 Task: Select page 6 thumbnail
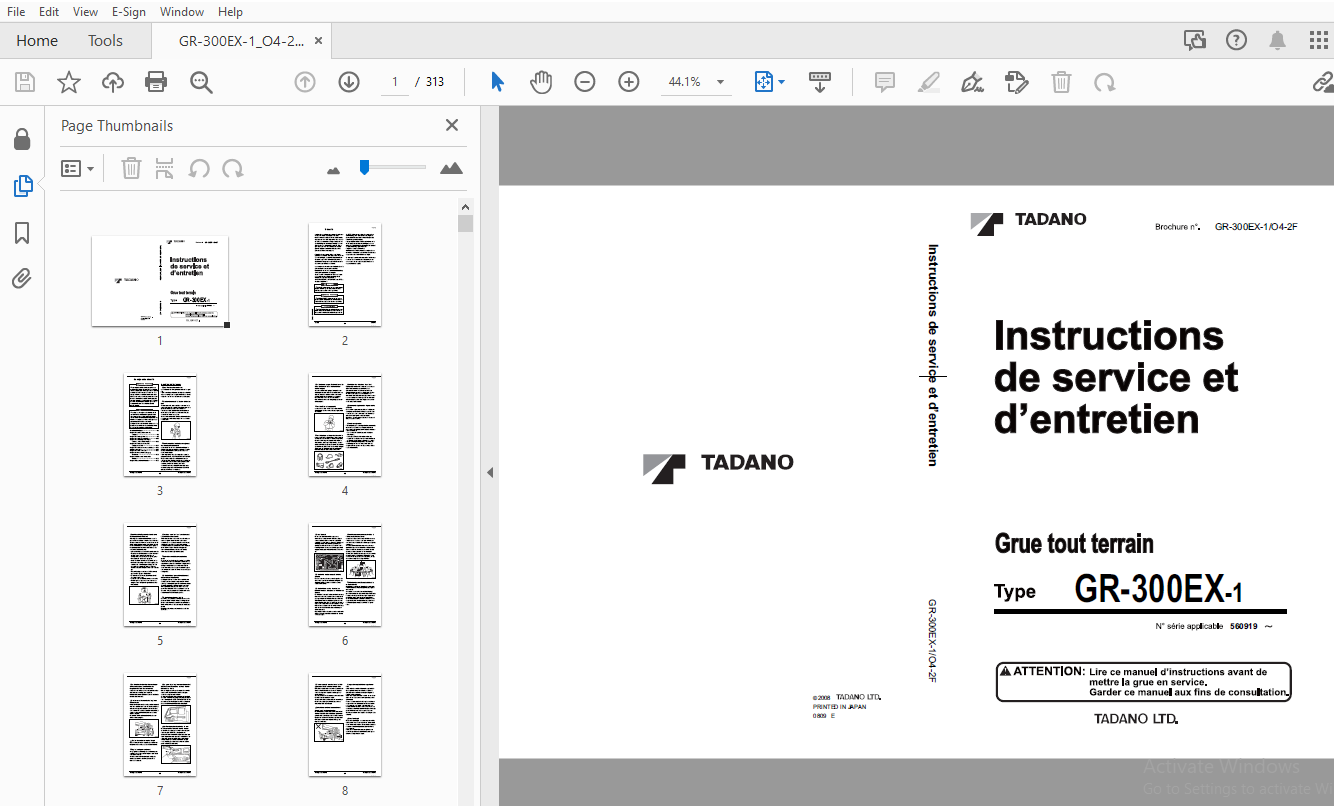345,575
